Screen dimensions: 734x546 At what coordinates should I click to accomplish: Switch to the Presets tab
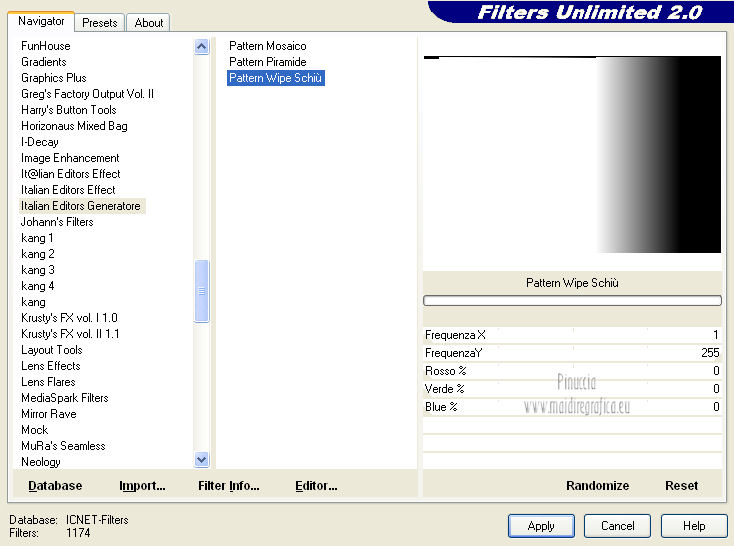[100, 22]
